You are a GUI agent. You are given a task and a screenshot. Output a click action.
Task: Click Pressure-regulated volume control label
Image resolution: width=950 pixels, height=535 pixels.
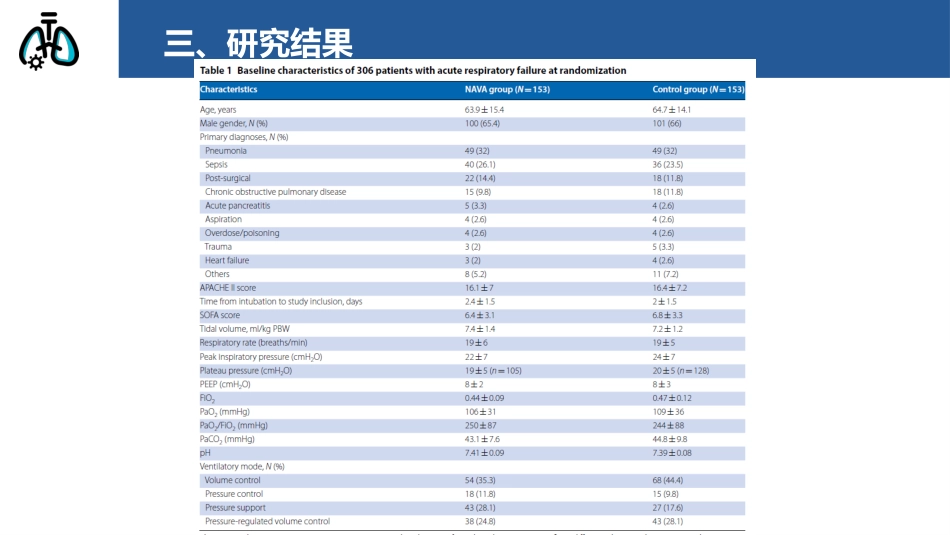[x=267, y=522]
